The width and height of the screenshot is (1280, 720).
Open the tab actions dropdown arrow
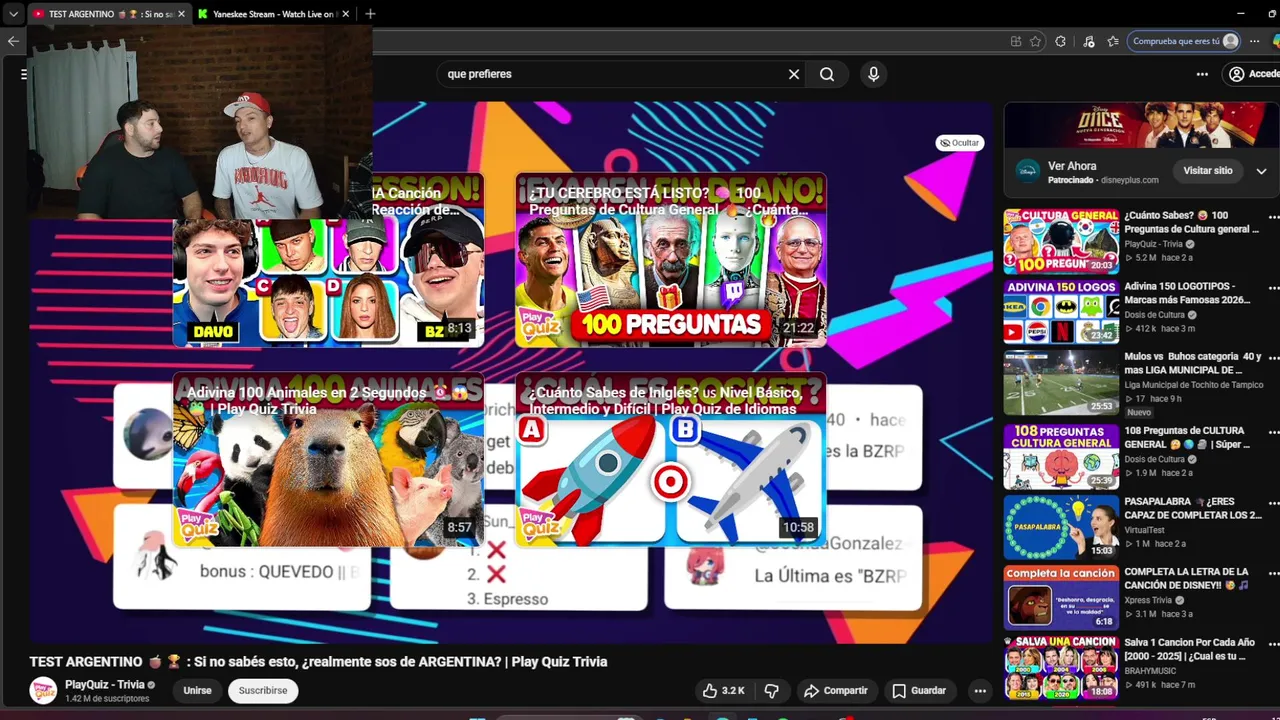(x=13, y=14)
